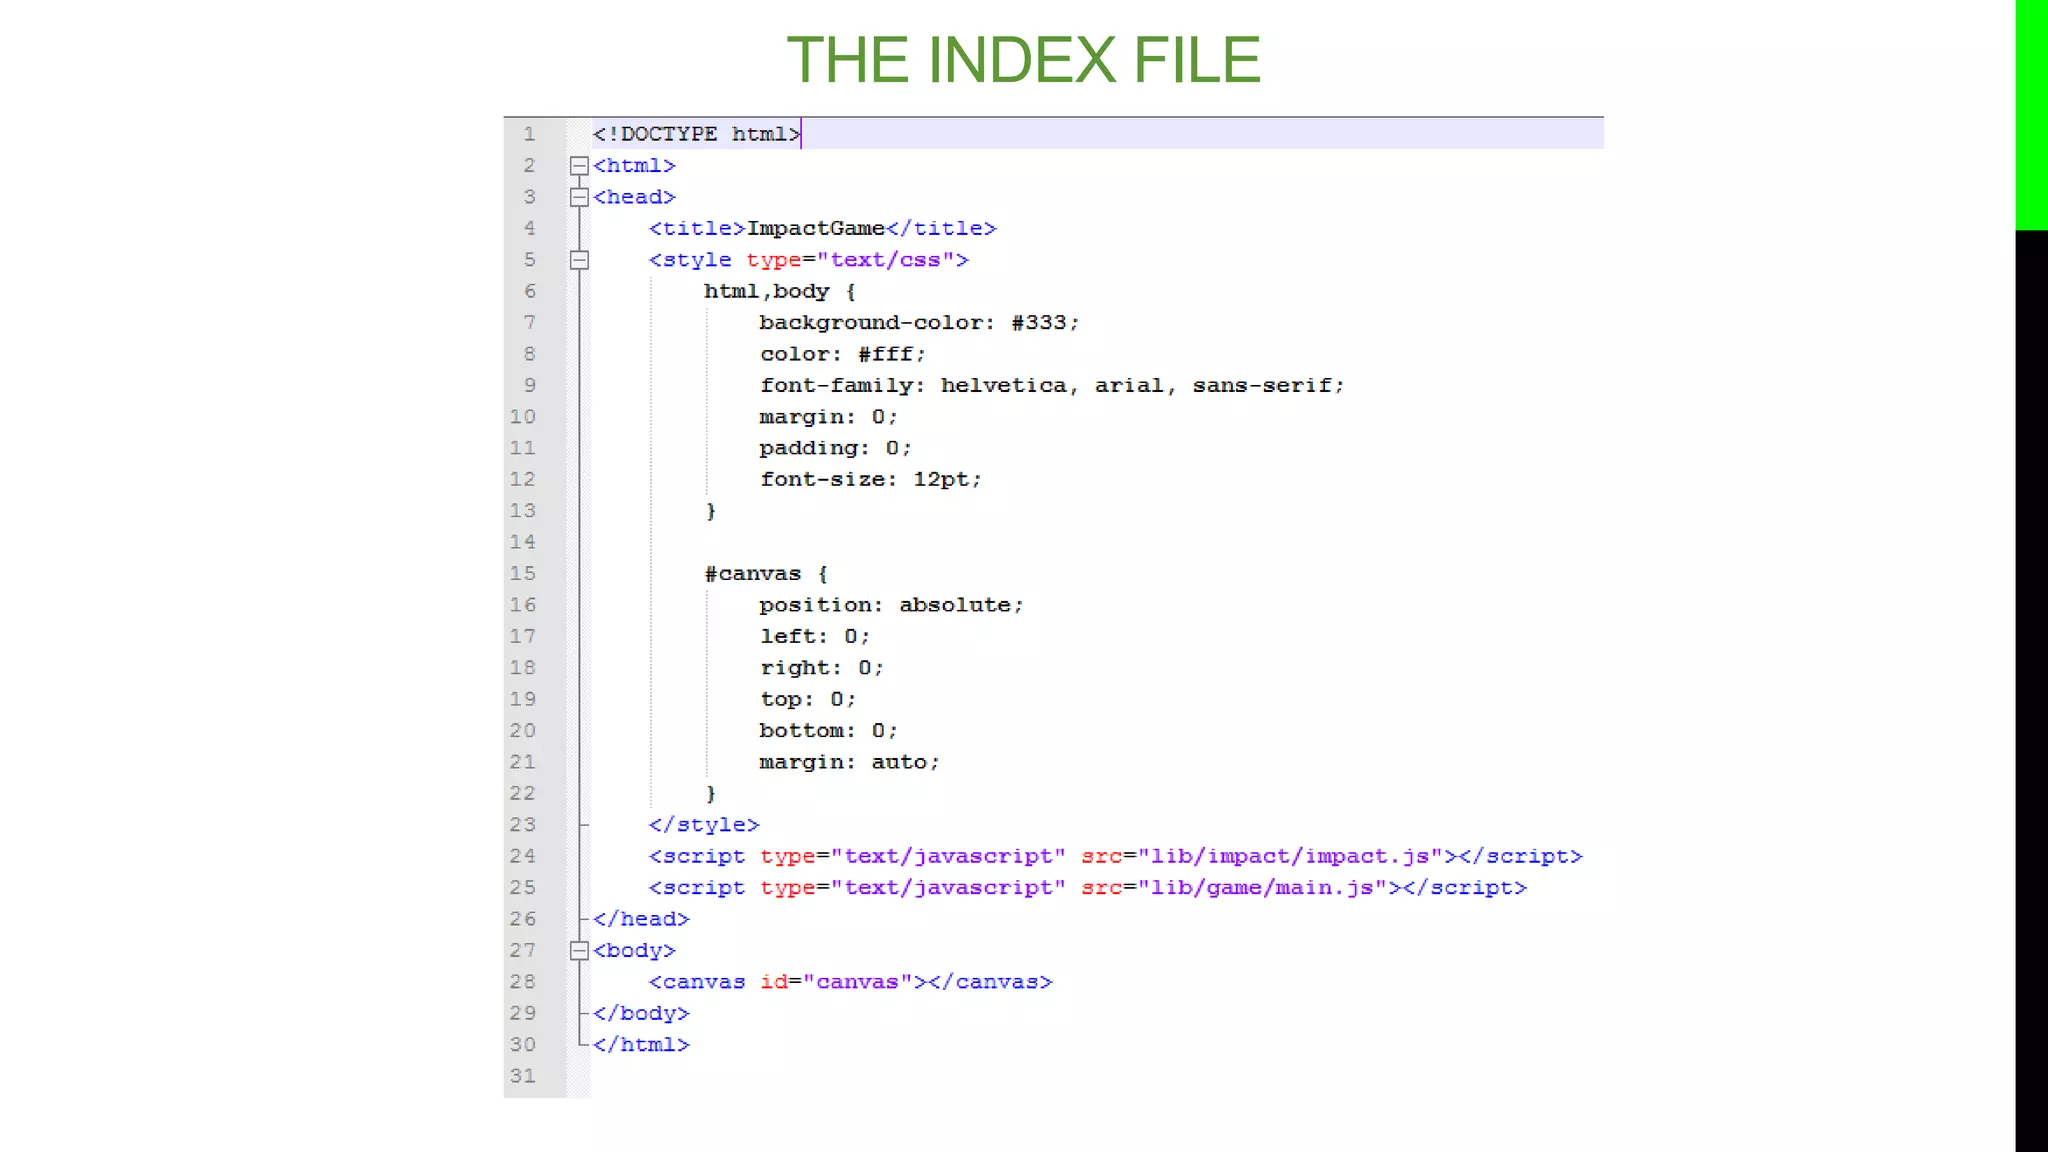The height and width of the screenshot is (1152, 2048).
Task: Click 'position: absolute;' declaration
Action: tap(891, 605)
